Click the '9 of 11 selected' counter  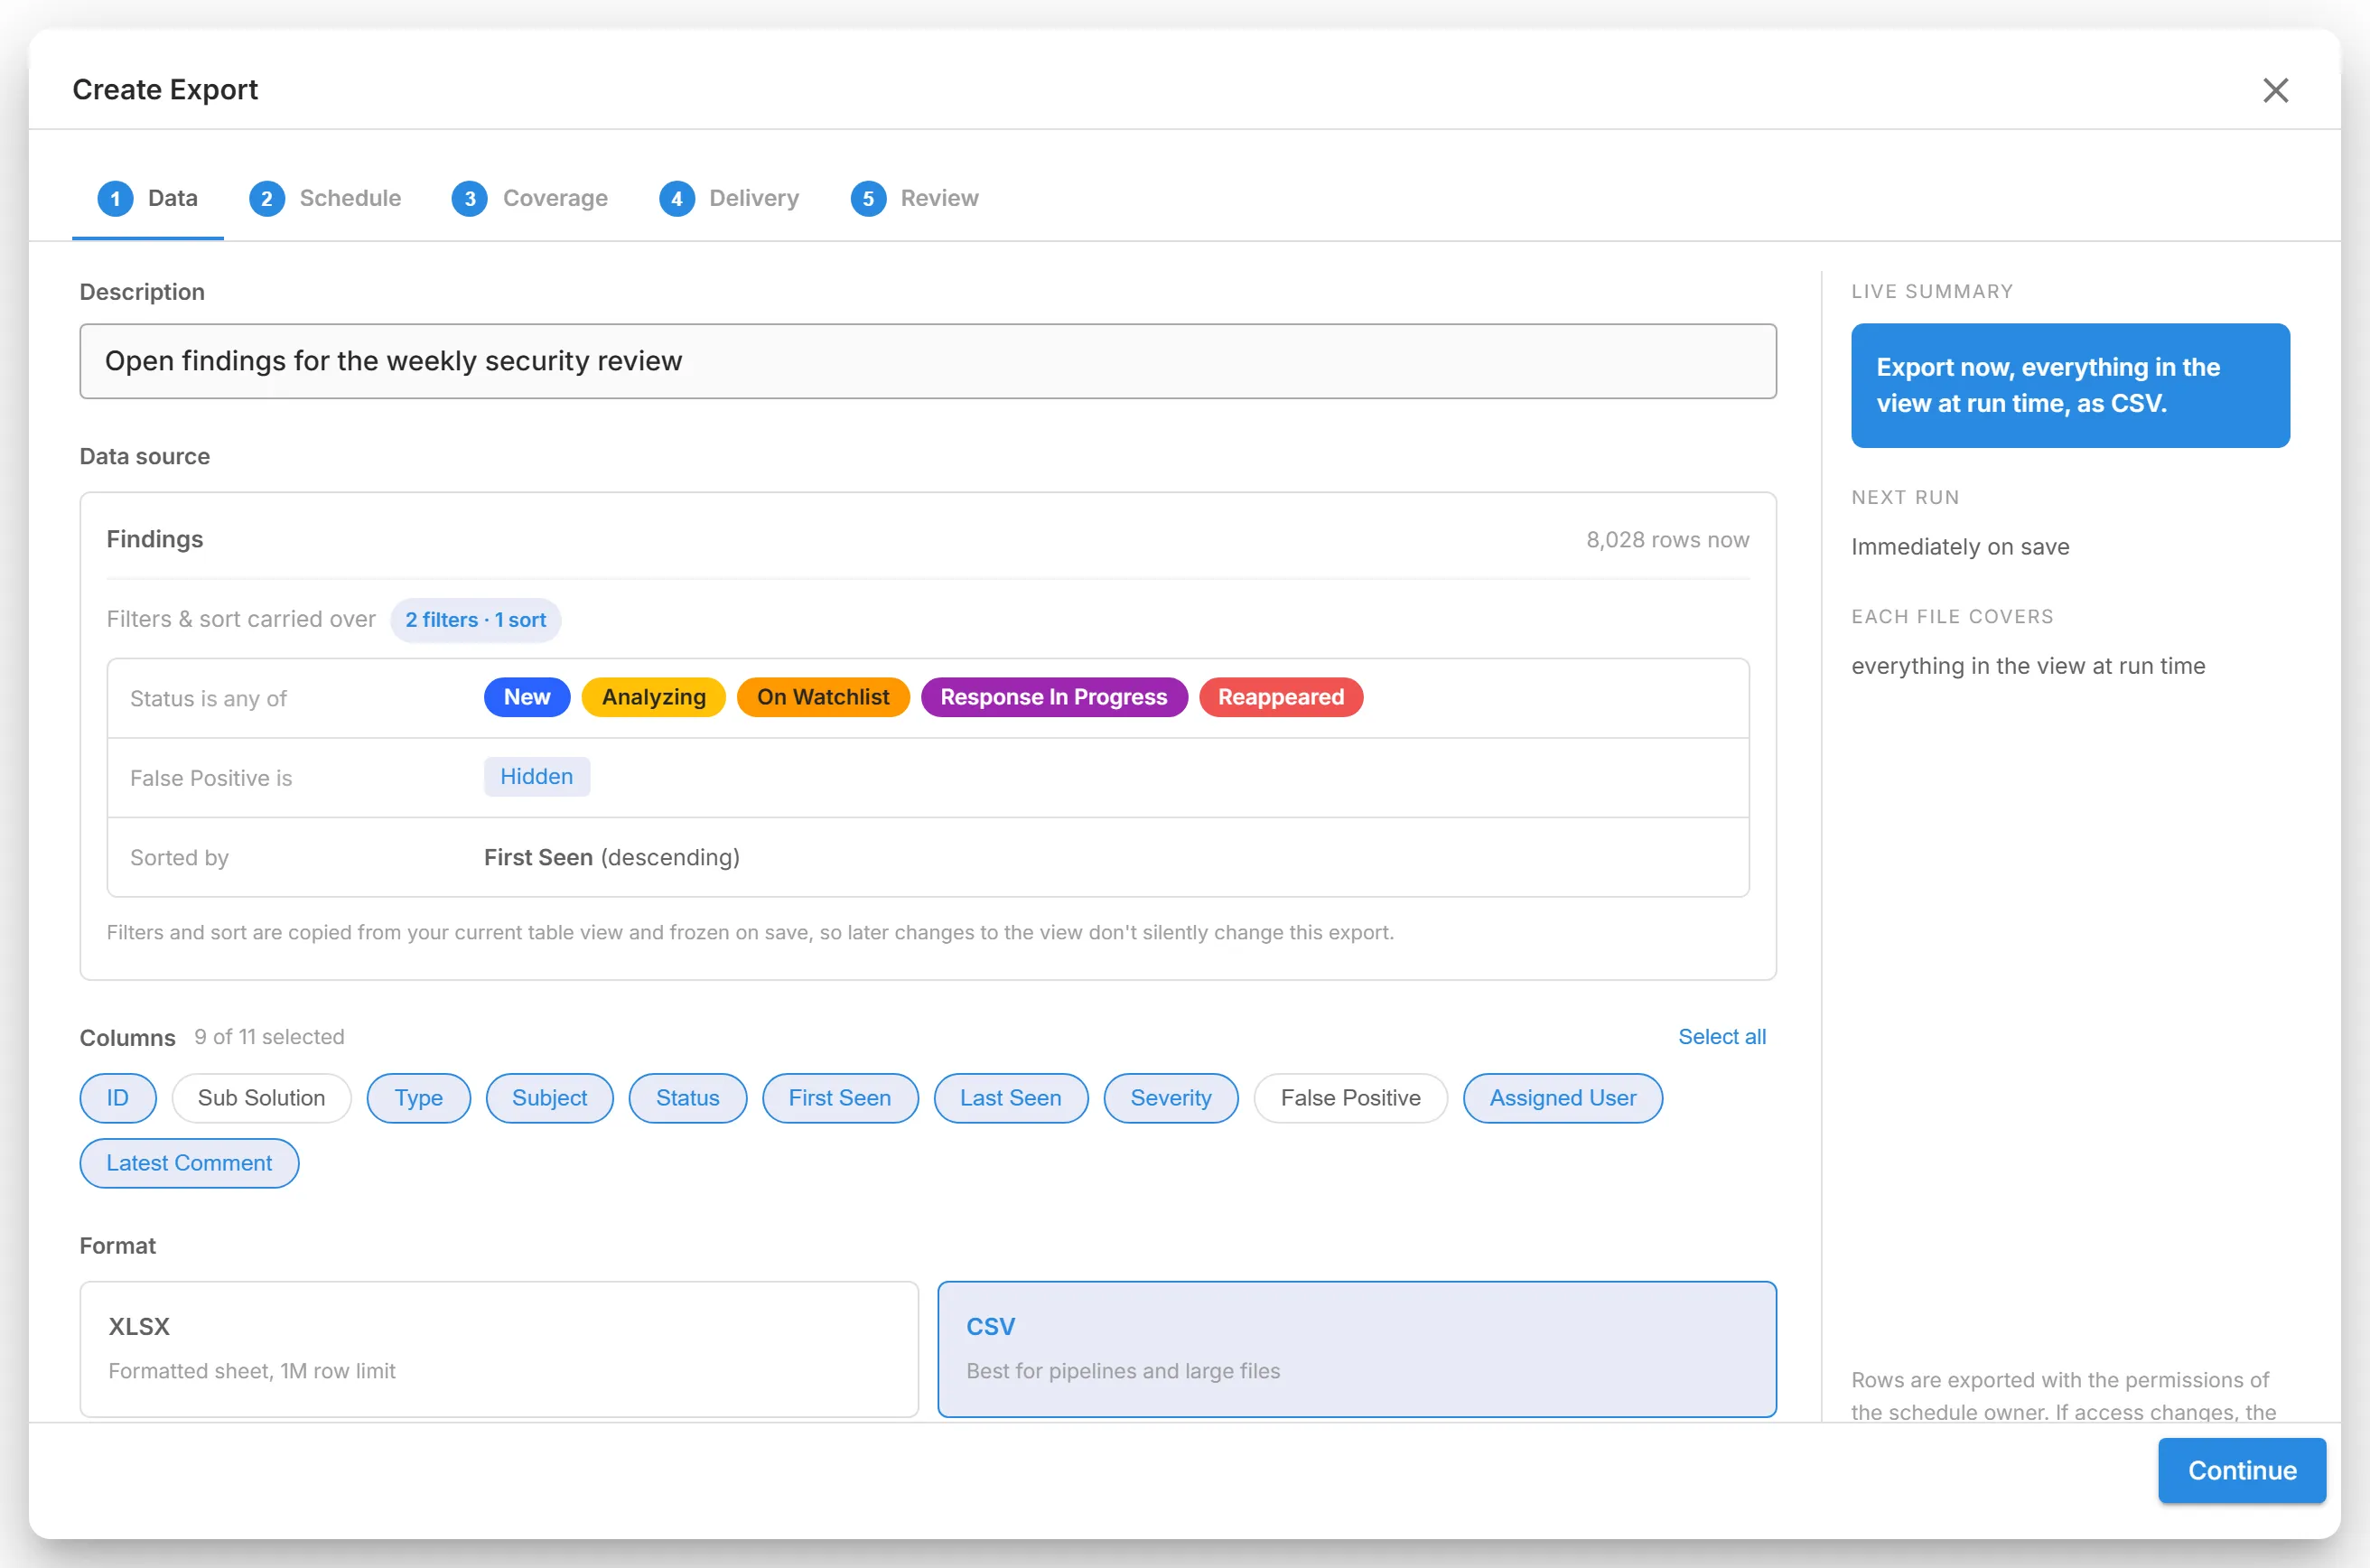269,1037
